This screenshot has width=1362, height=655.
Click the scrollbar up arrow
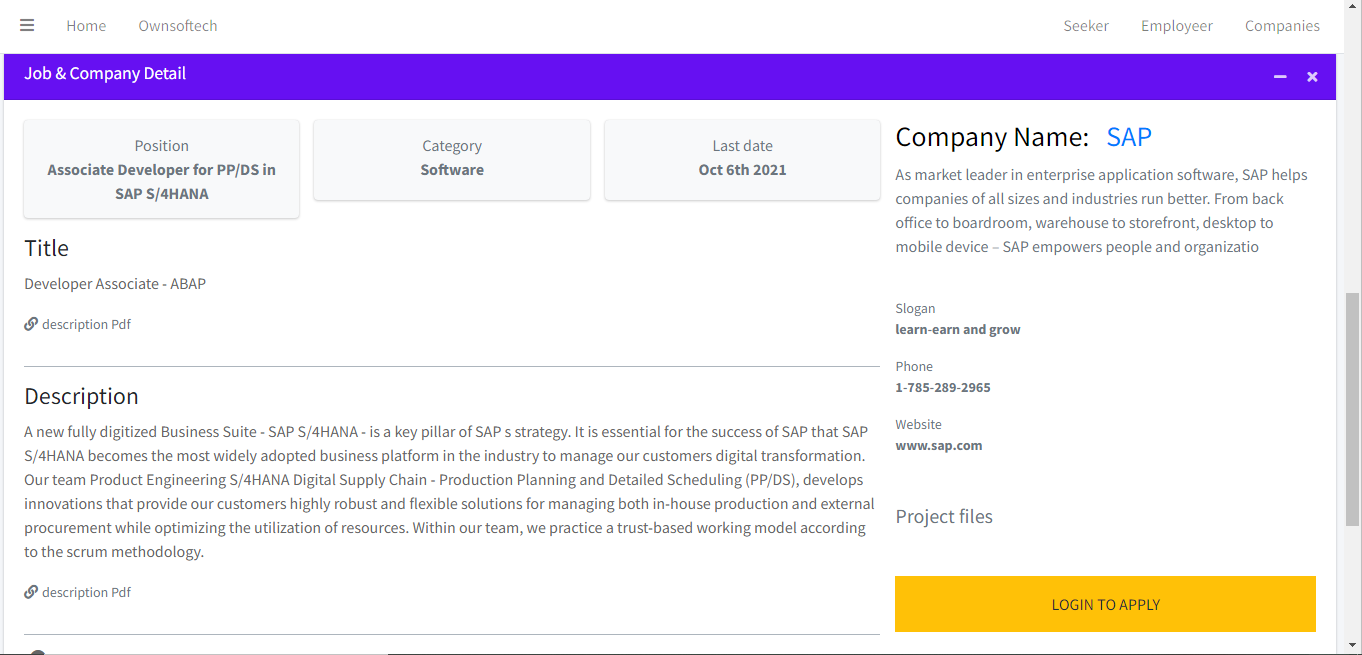click(1352, 8)
